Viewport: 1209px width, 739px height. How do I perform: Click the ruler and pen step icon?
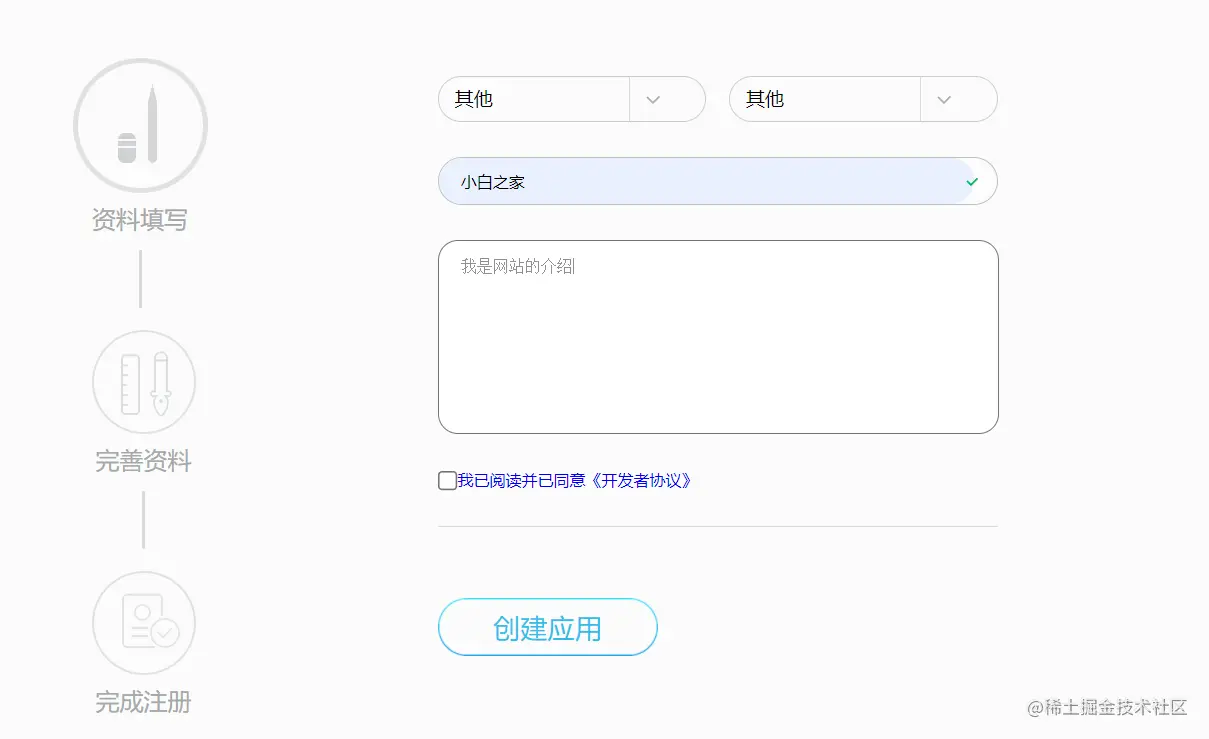[144, 382]
